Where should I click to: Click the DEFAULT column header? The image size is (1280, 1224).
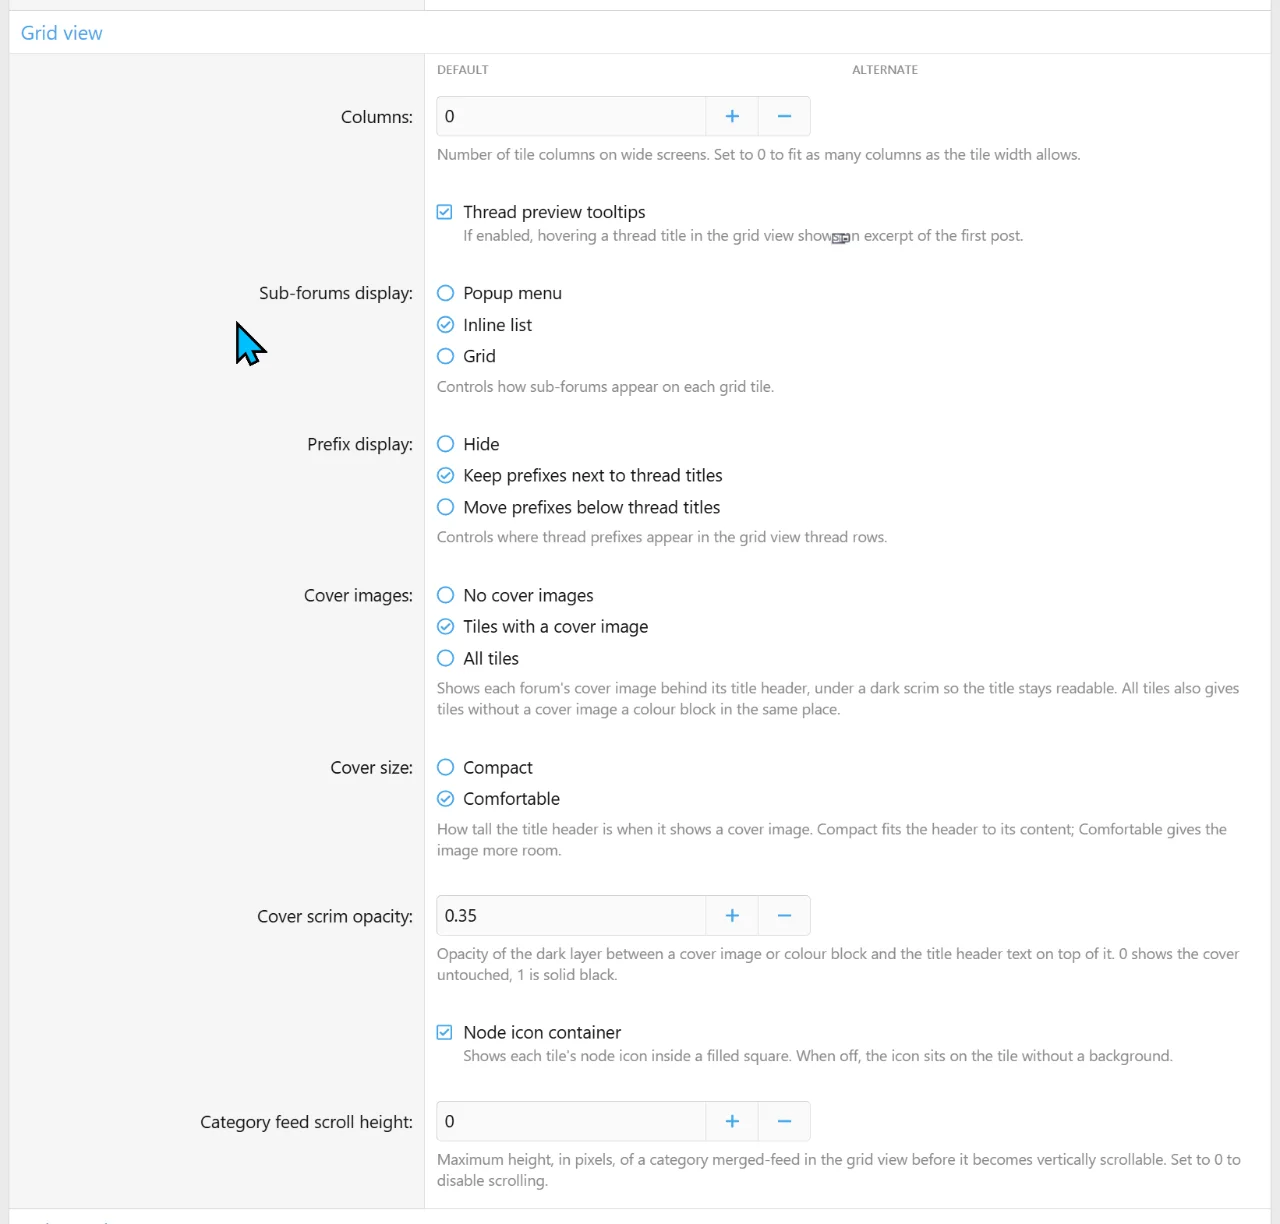click(463, 70)
